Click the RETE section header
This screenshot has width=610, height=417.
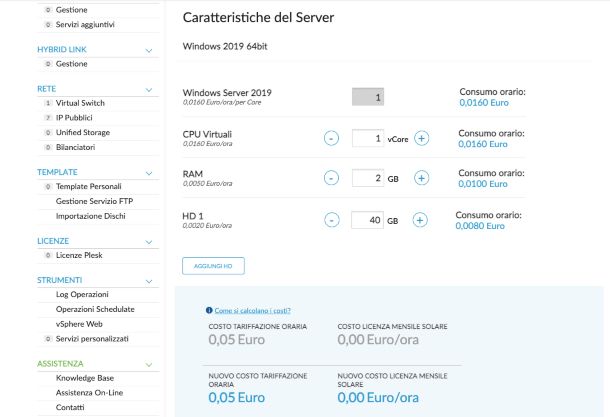[47, 89]
